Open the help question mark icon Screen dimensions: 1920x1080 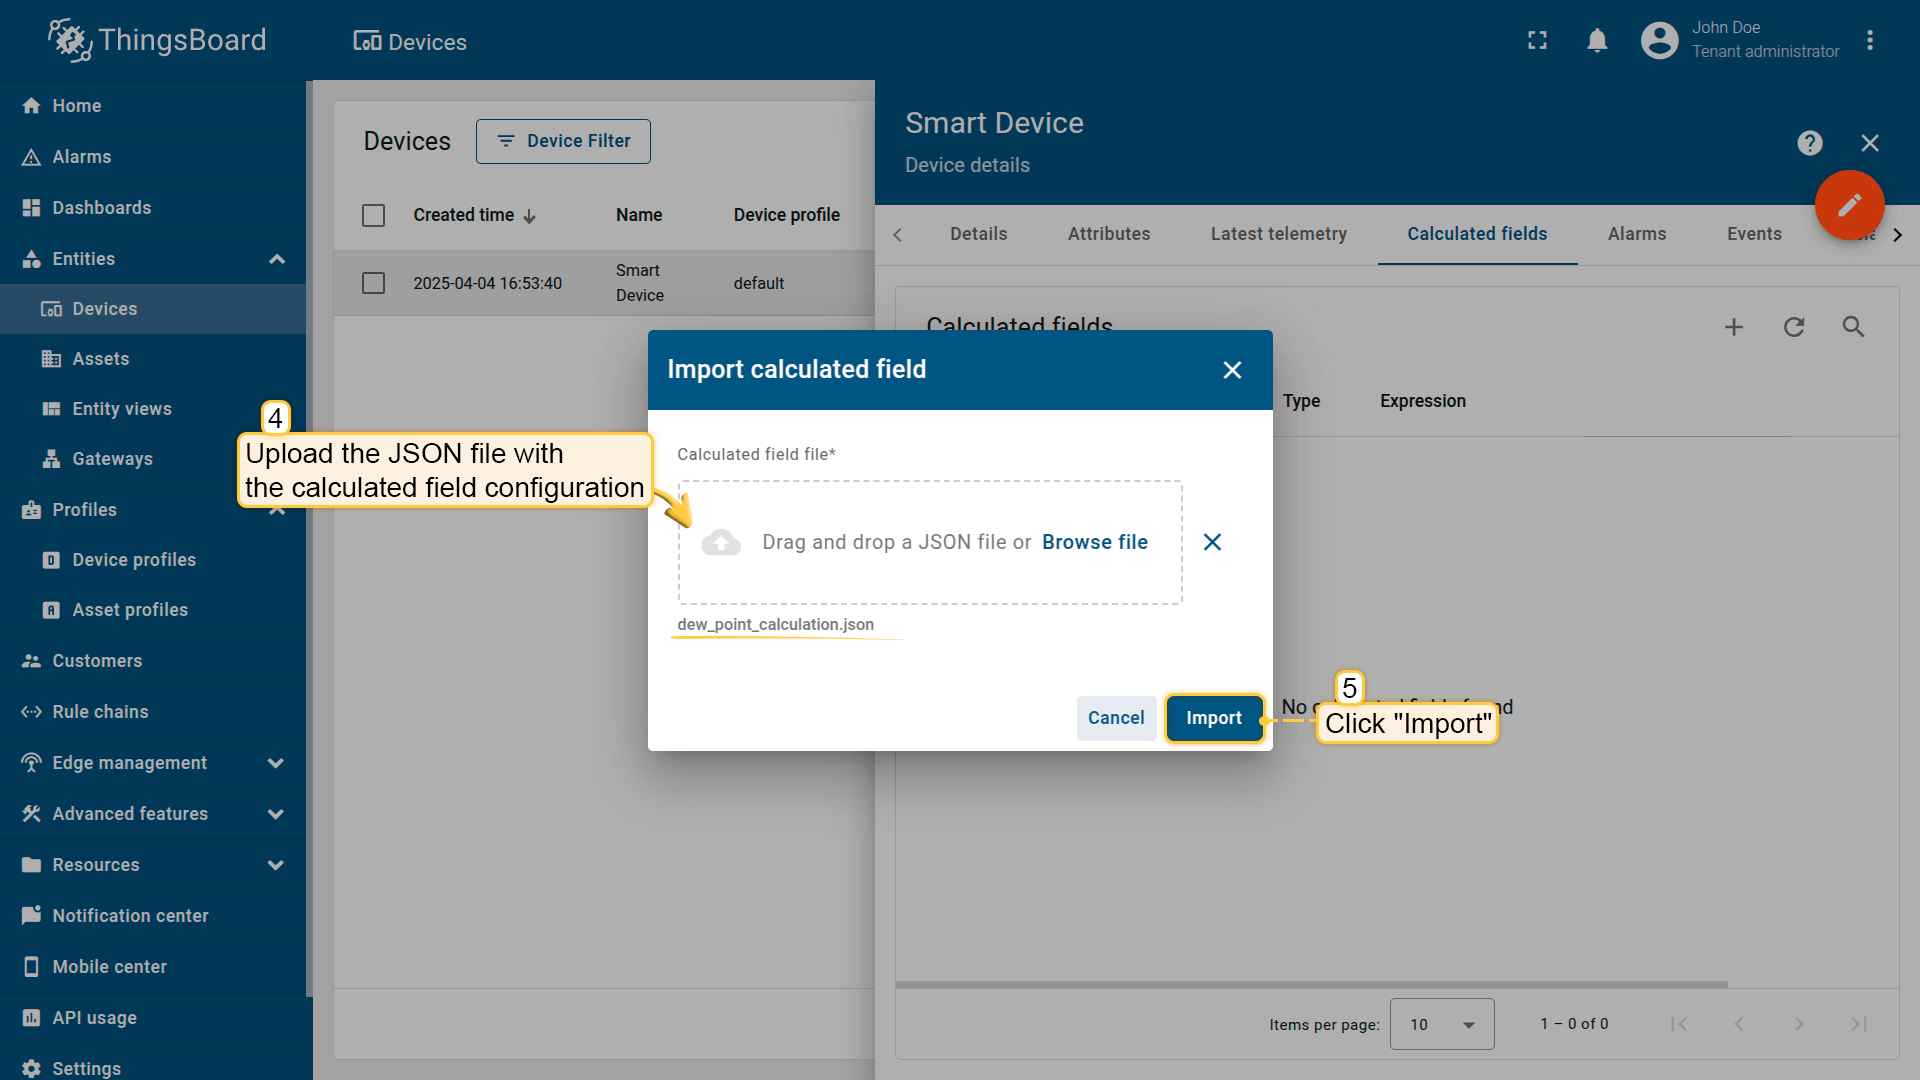point(1809,143)
